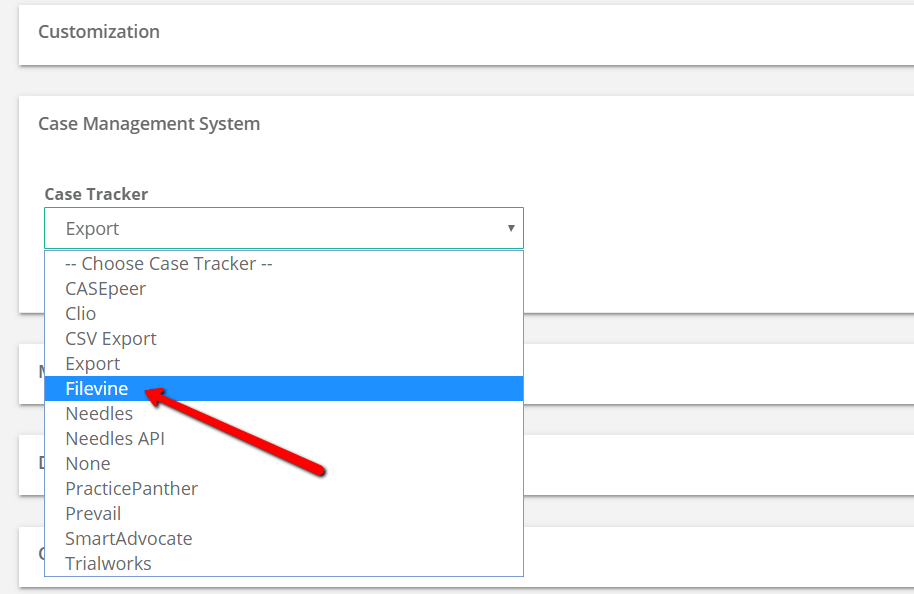
Task: Open the Case Tracker dropdown arrow
Action: pyautogui.click(x=511, y=228)
